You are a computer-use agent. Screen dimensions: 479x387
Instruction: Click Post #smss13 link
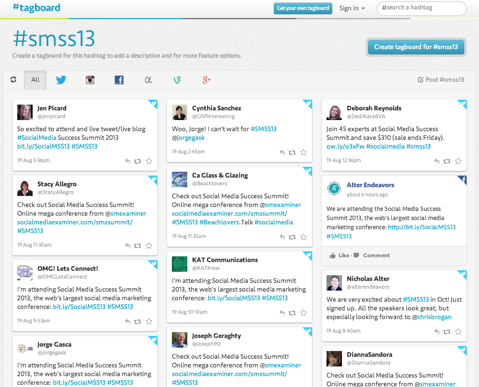441,80
